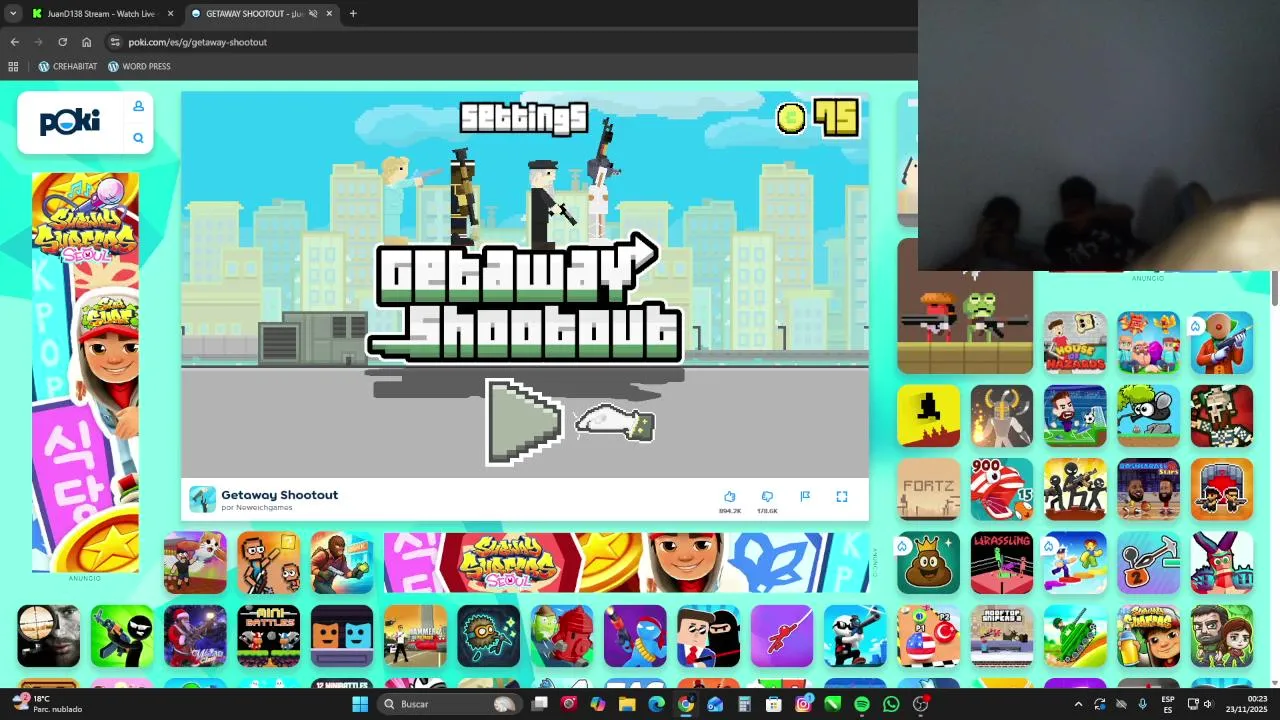Open the red stickman rope swing game
Viewport: 1280px width, 720px height.
(x=782, y=635)
